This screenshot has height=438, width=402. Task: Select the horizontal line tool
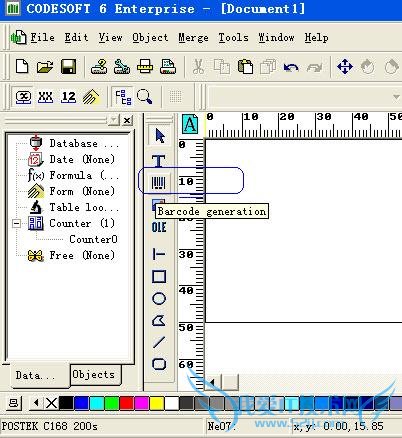click(x=159, y=254)
